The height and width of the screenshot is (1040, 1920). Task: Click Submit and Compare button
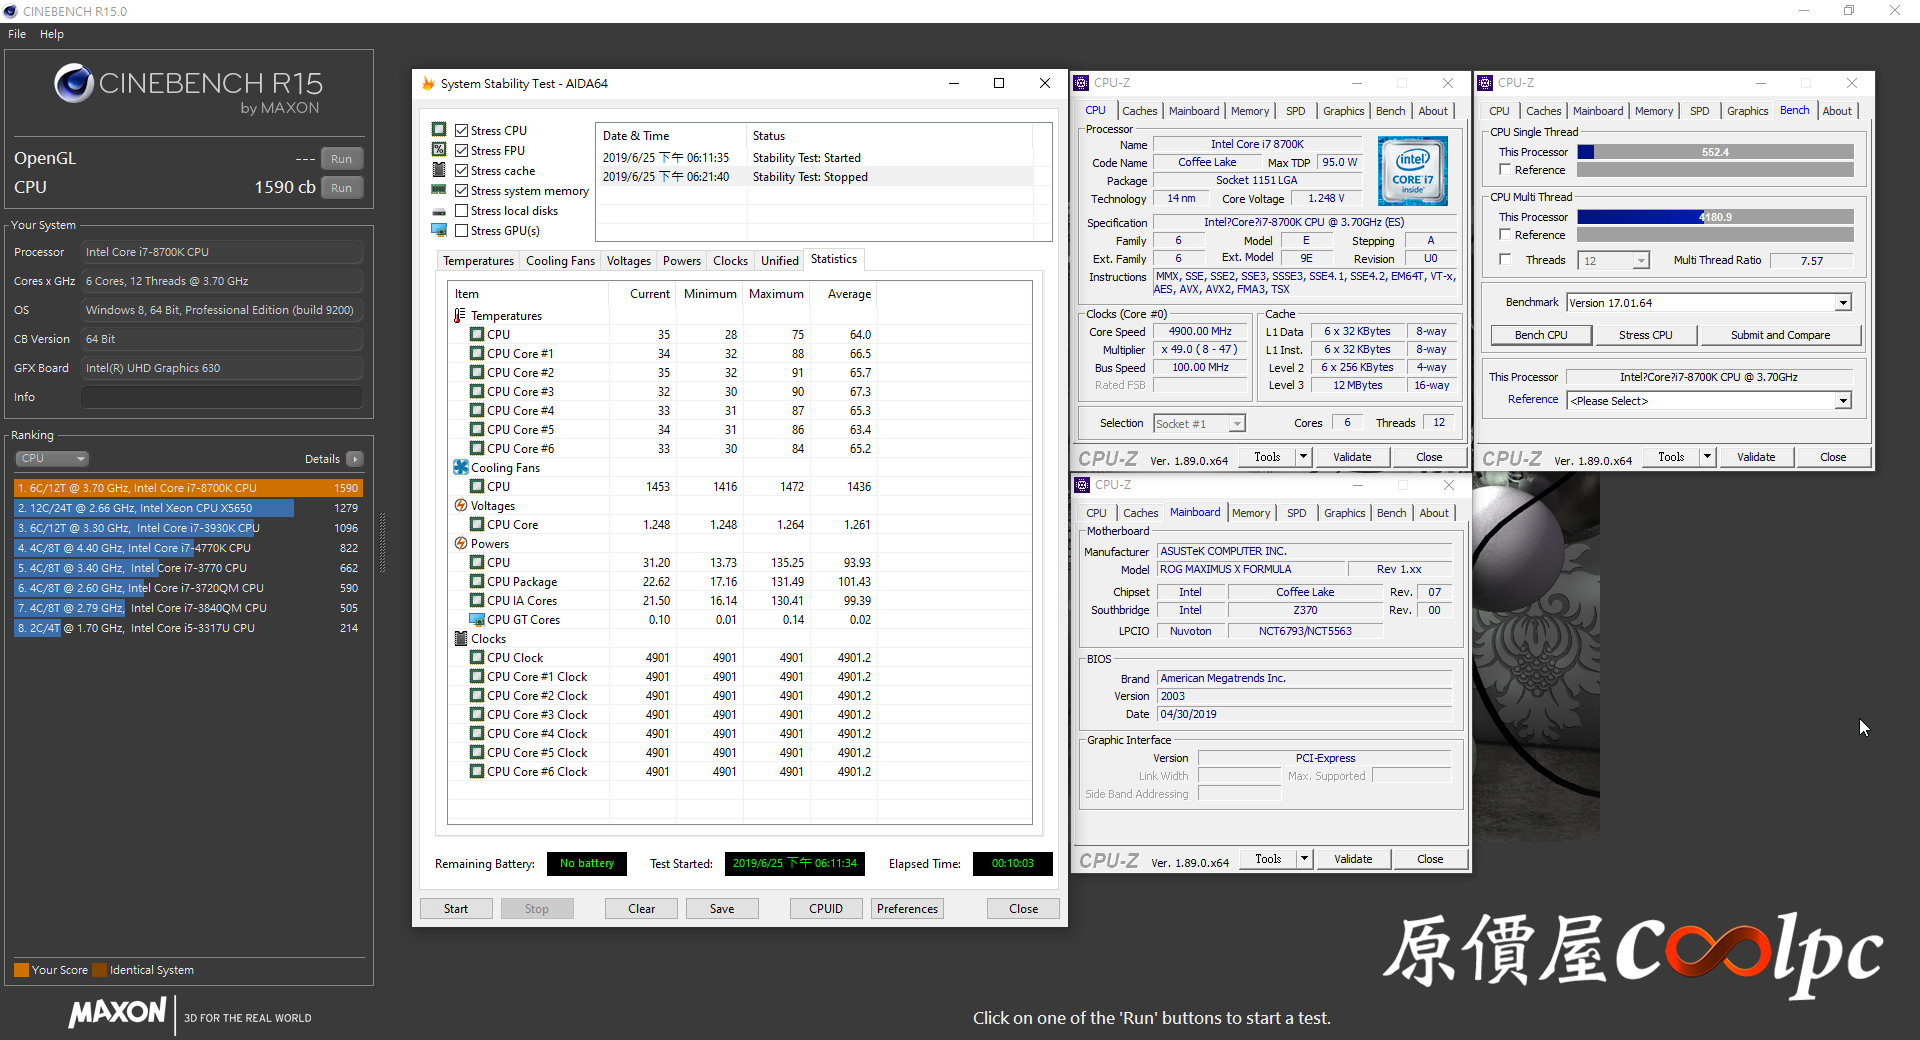click(x=1780, y=335)
